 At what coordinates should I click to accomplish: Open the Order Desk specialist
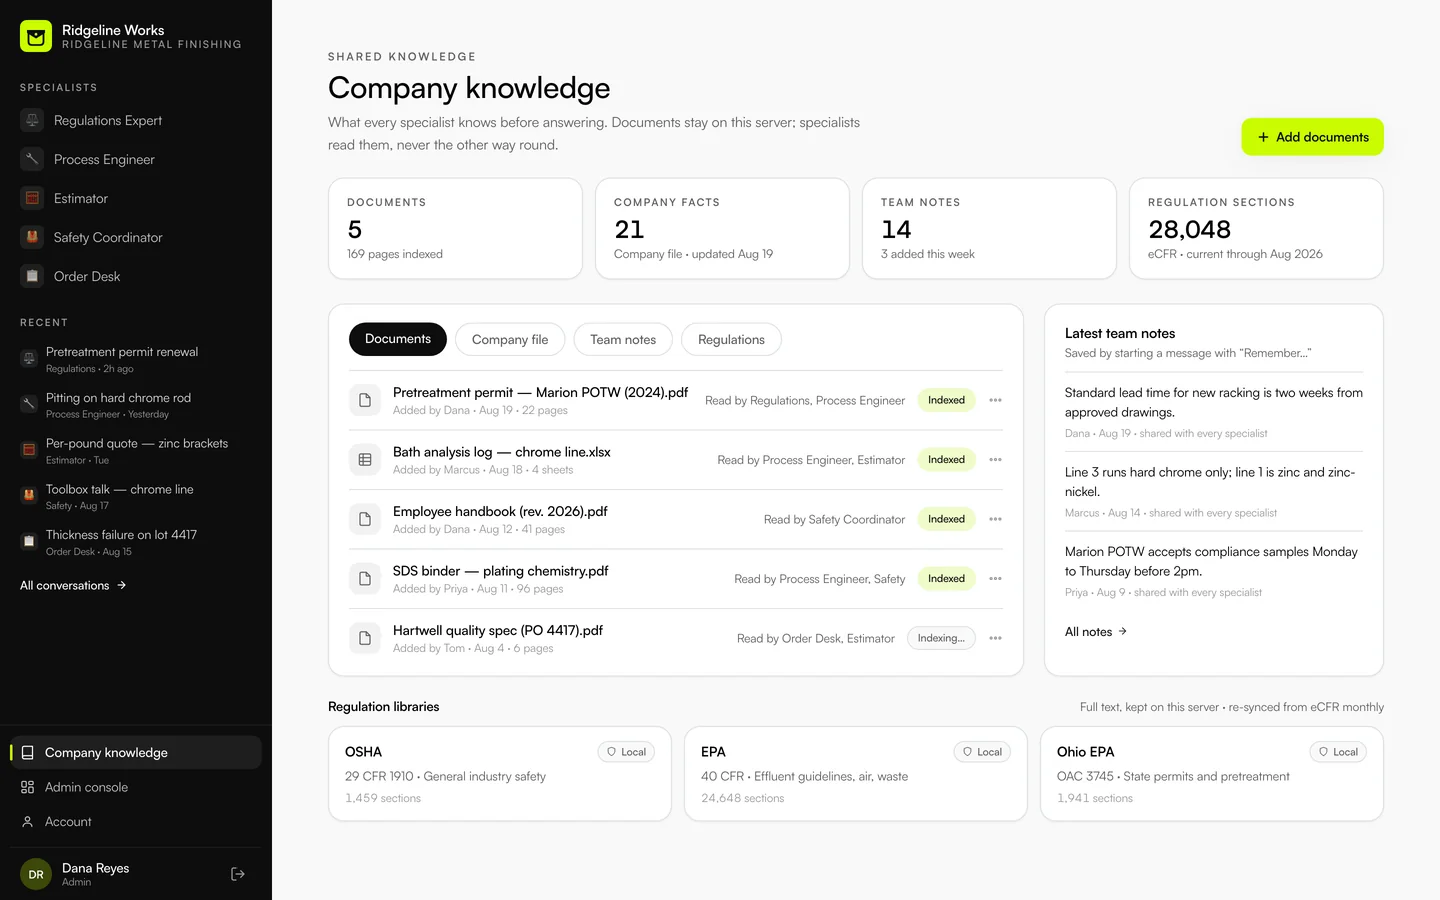pos(136,277)
